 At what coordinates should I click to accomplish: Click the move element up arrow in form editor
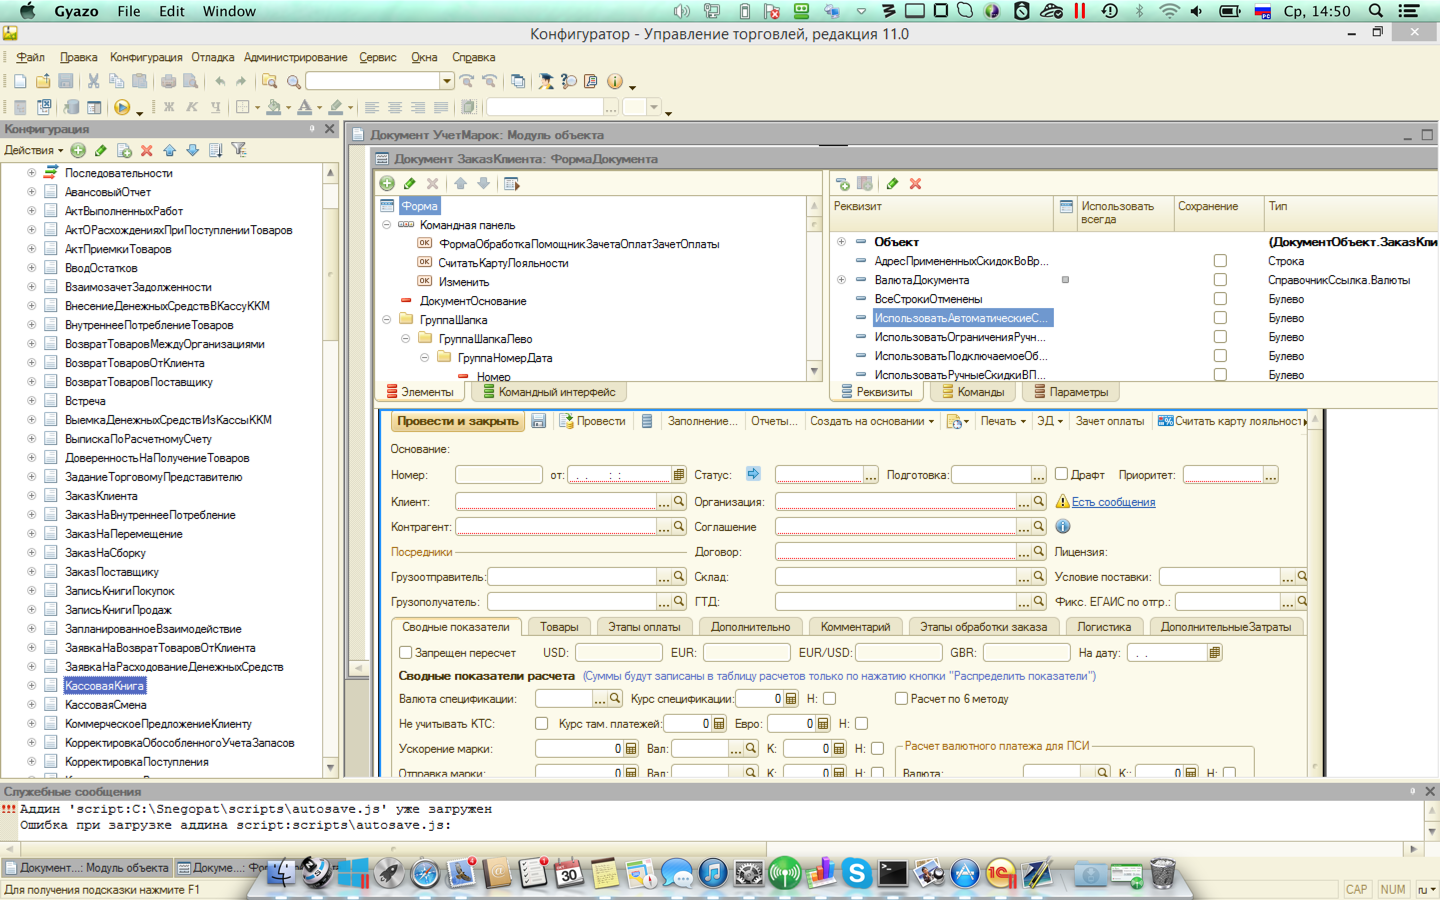coord(460,184)
